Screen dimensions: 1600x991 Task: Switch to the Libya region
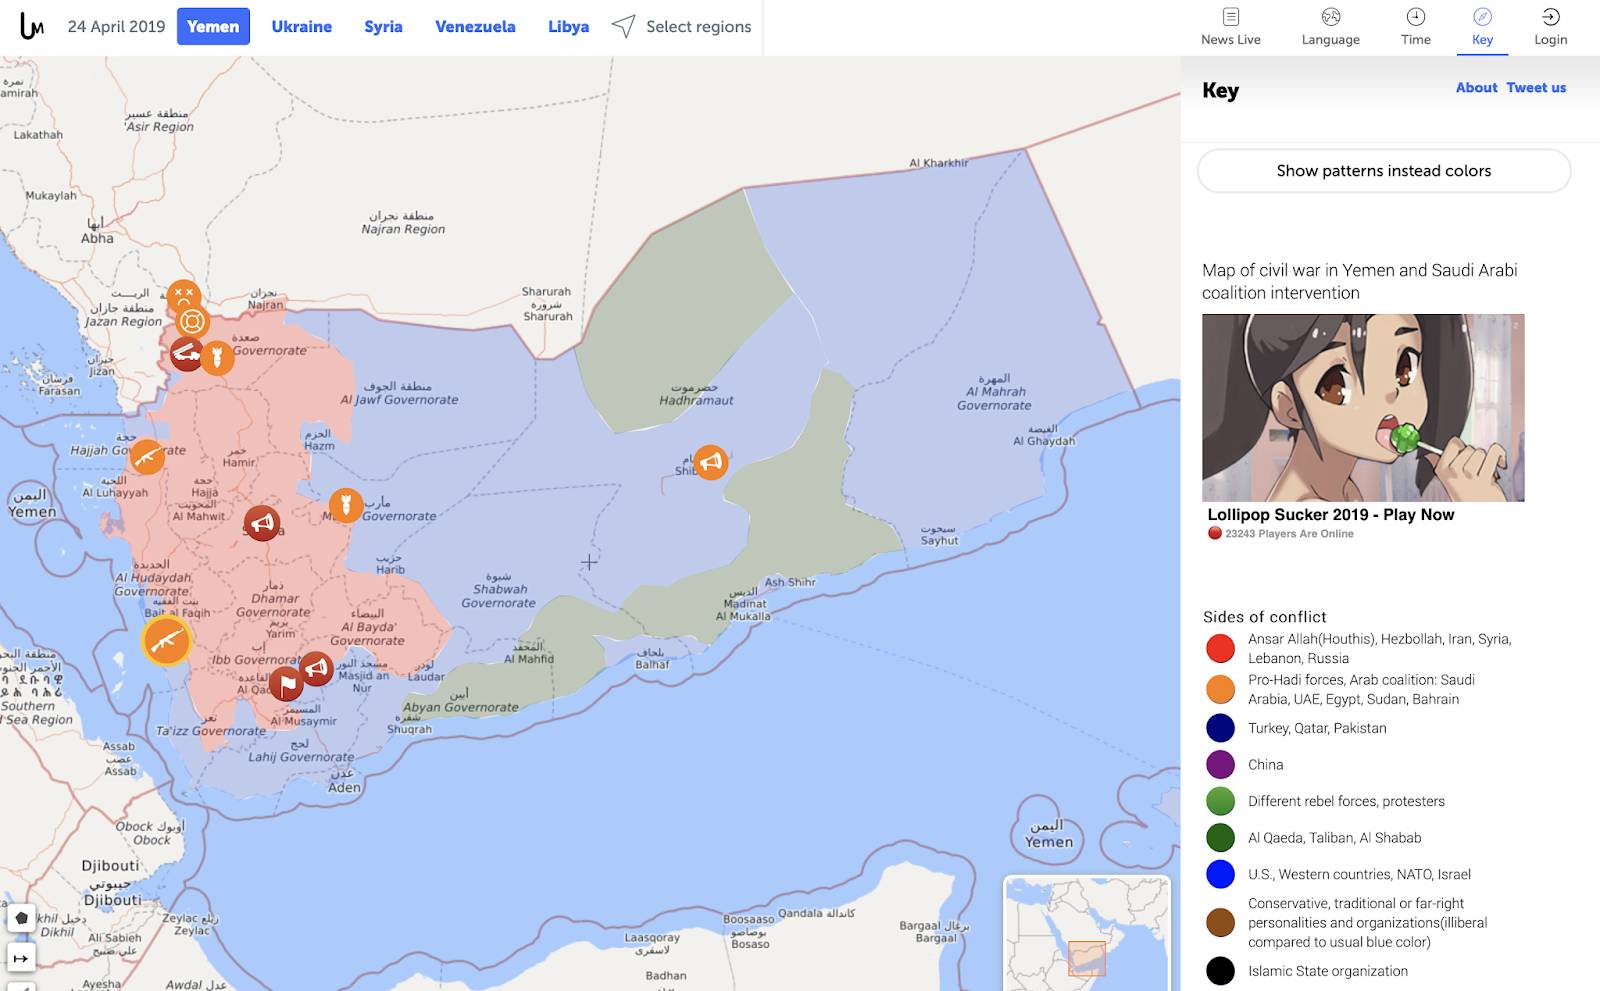(568, 26)
